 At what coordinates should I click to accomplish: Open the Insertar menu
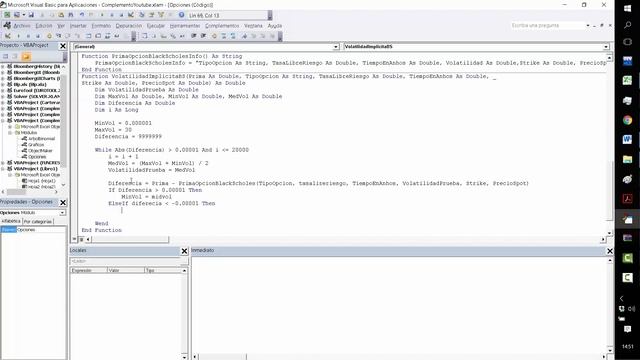(x=78, y=26)
